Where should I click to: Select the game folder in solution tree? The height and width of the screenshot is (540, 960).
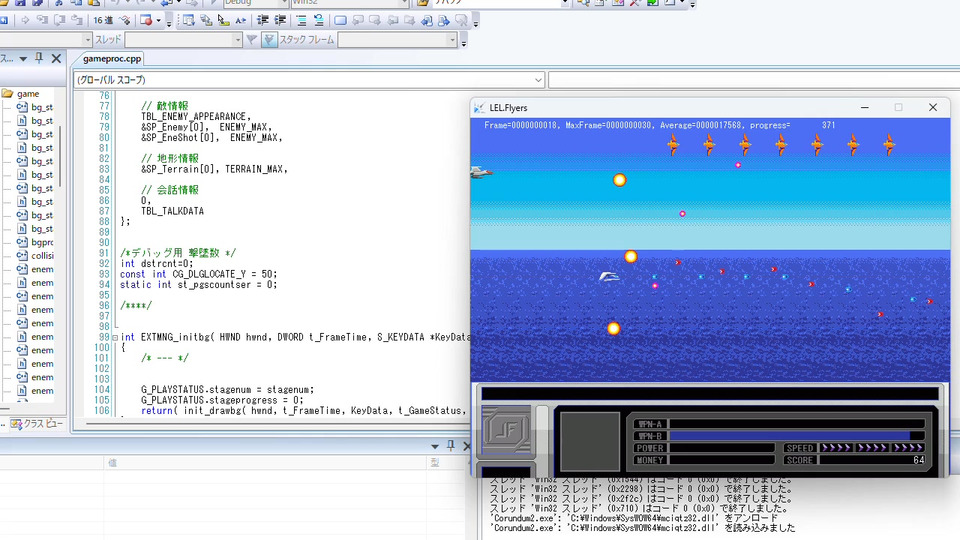[27, 93]
